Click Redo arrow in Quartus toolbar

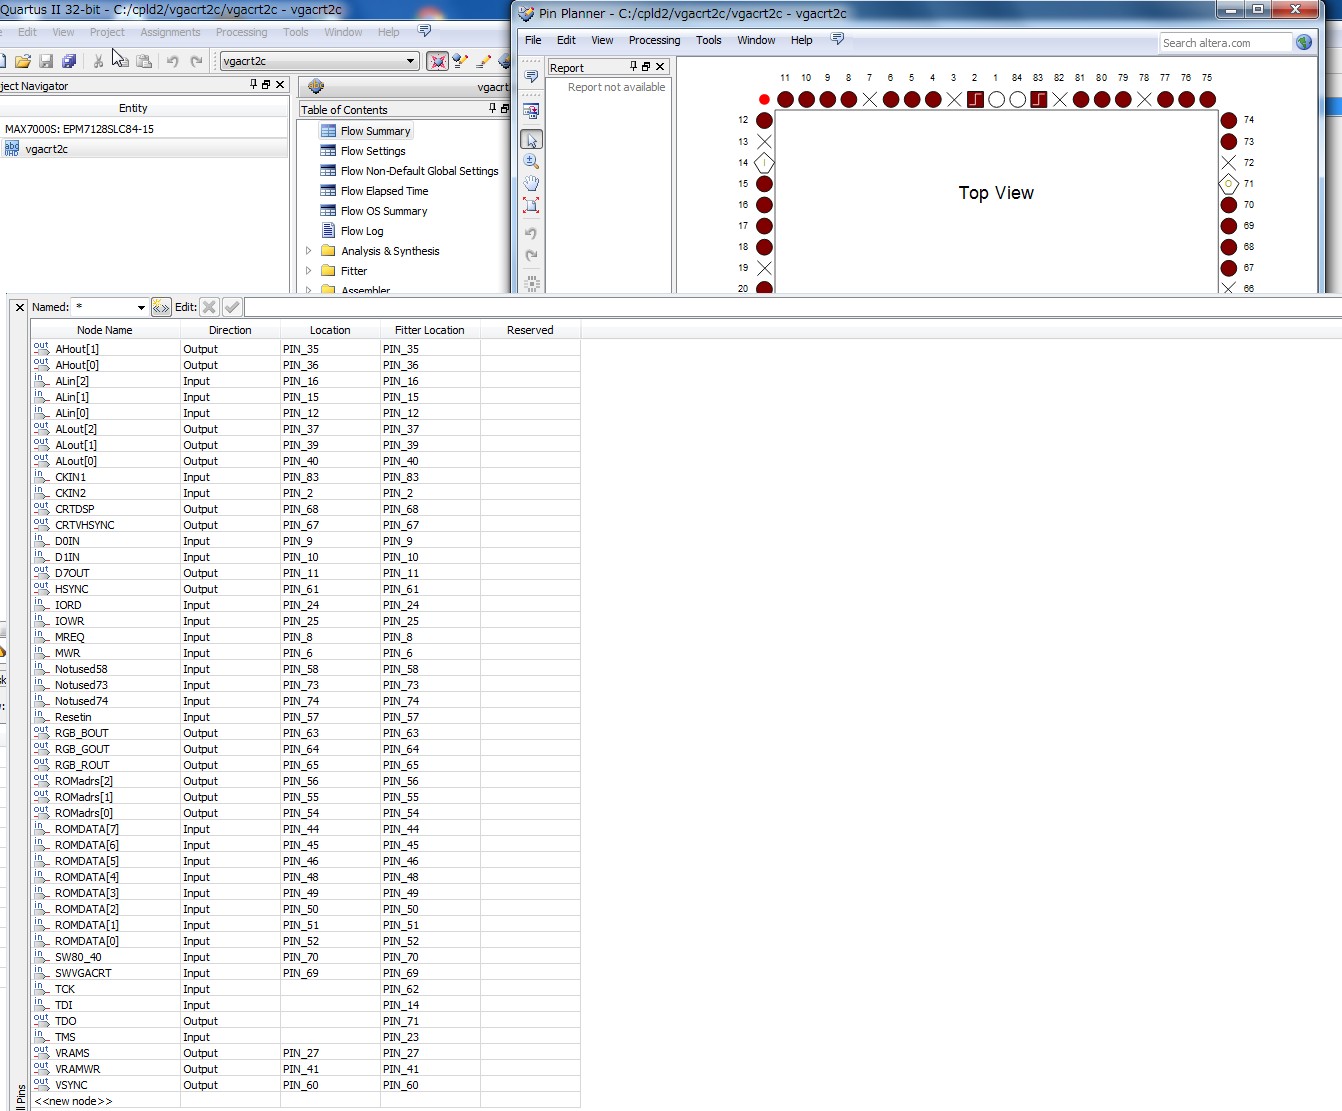(196, 61)
